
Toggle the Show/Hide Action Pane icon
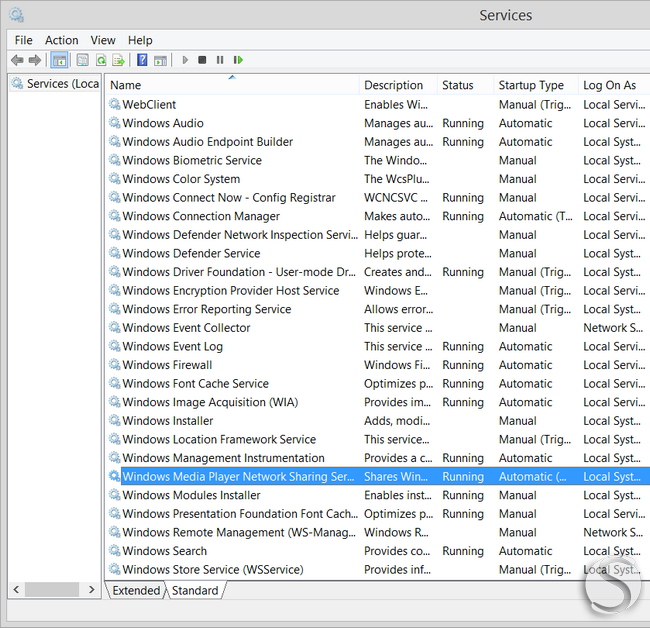pos(160,61)
